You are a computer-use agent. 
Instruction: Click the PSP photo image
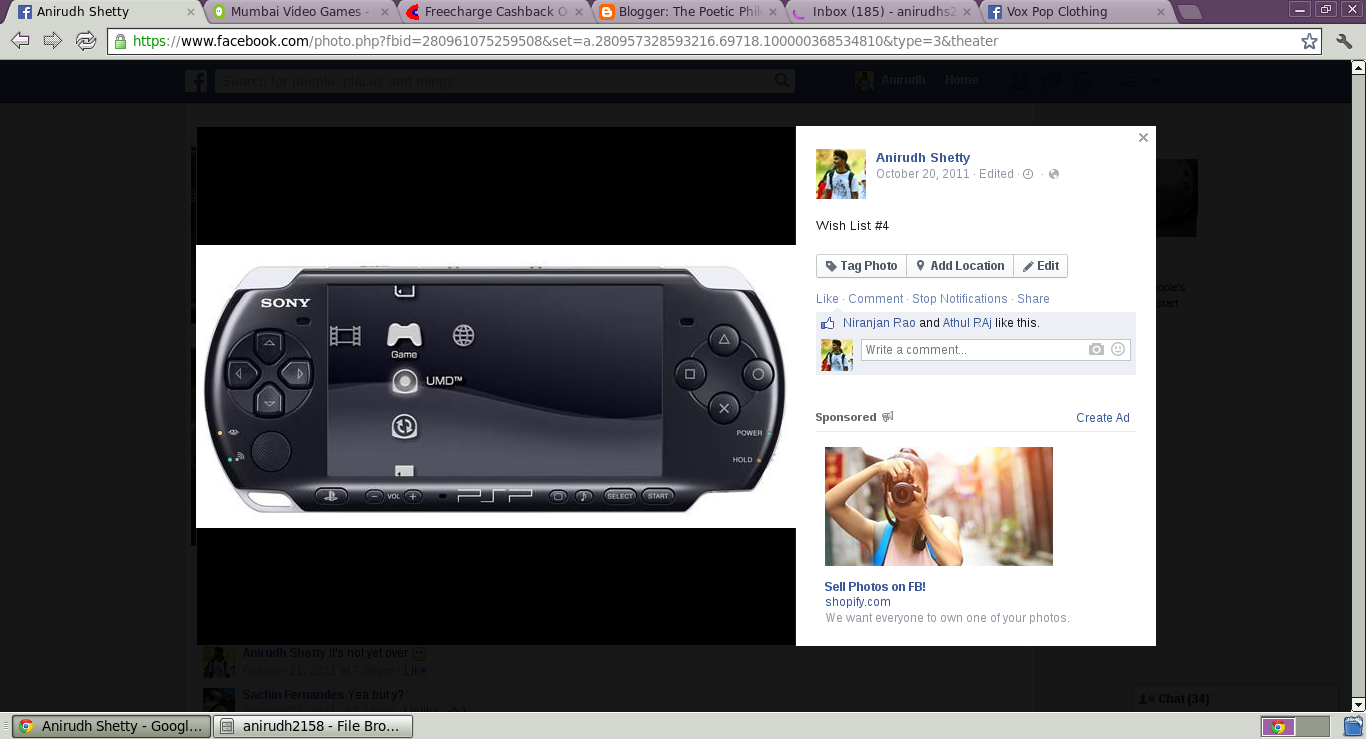(x=496, y=386)
